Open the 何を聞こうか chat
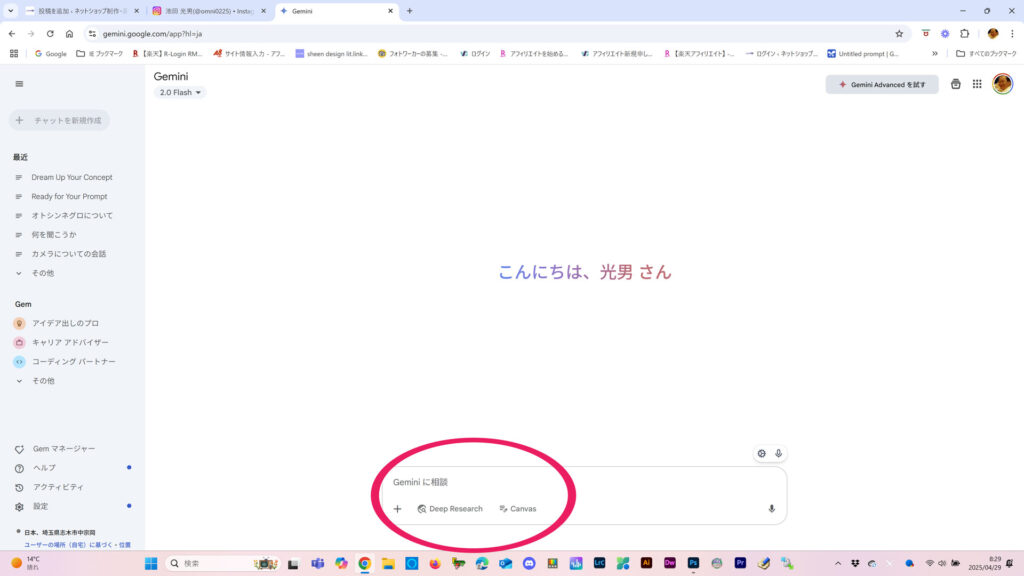 (54, 234)
